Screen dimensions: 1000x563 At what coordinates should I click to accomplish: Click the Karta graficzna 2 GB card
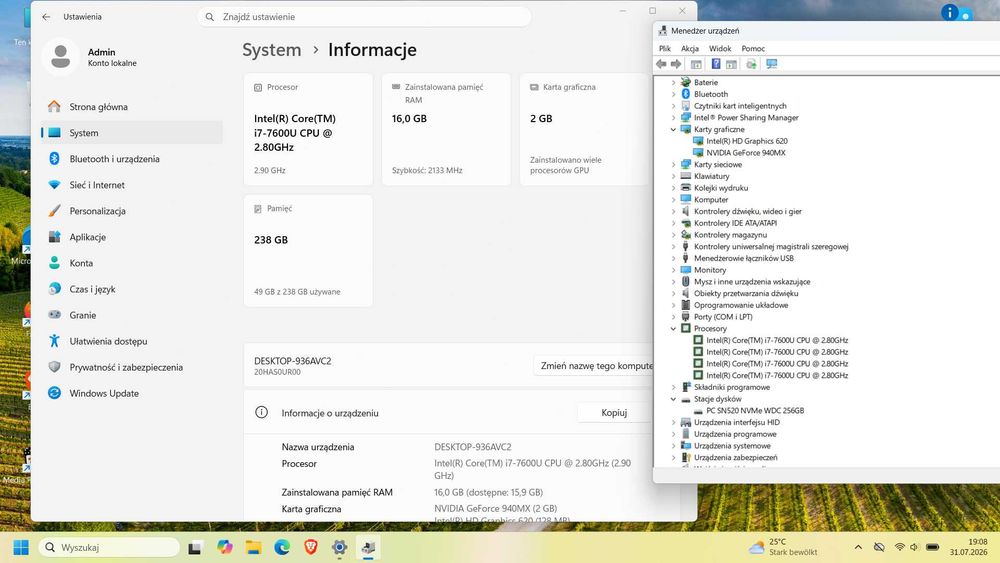(584, 129)
